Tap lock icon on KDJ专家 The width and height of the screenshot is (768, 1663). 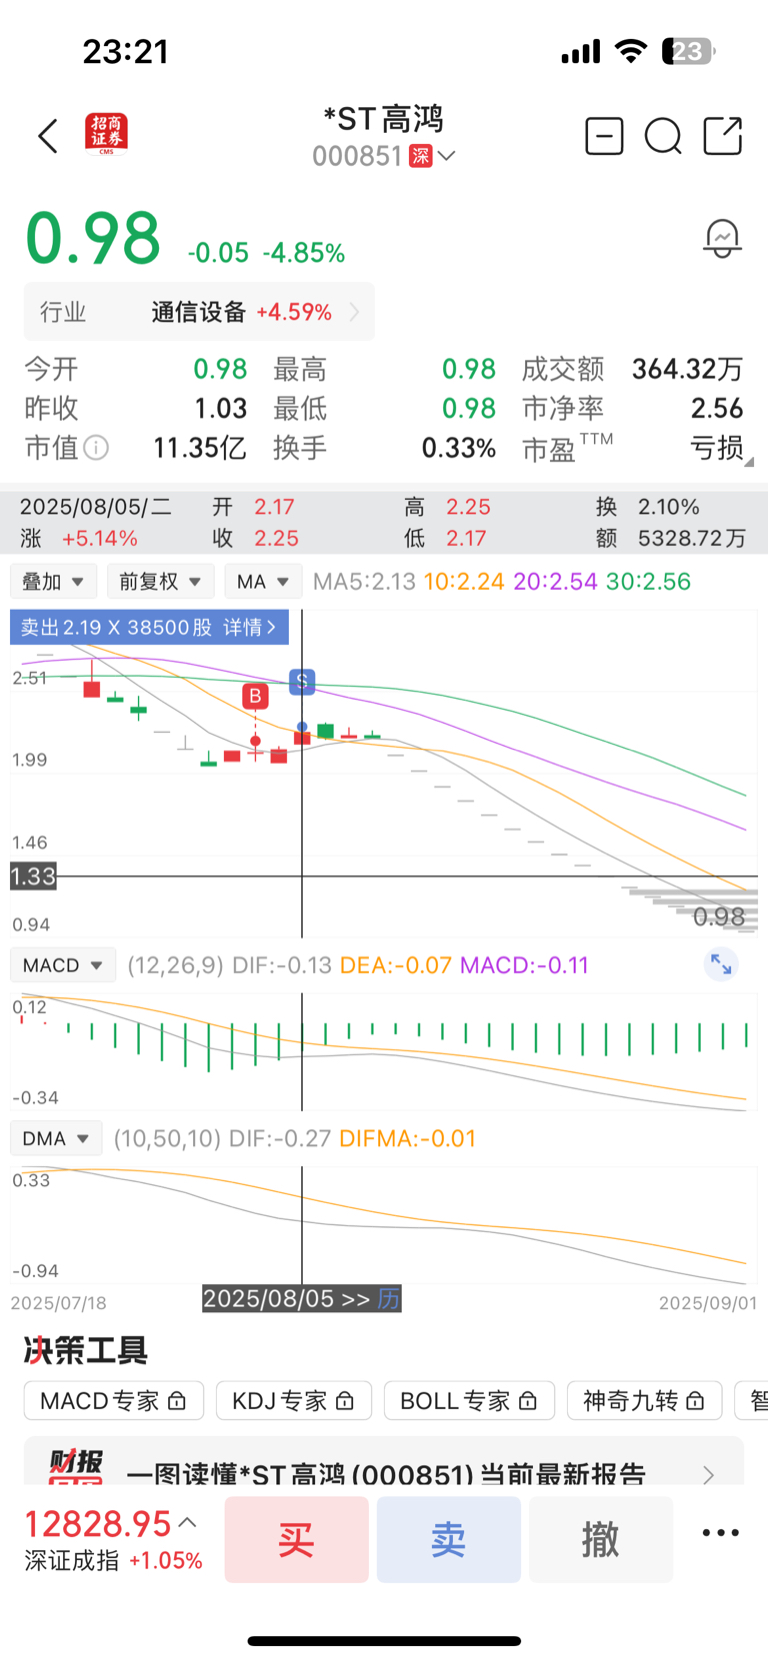click(x=345, y=1401)
